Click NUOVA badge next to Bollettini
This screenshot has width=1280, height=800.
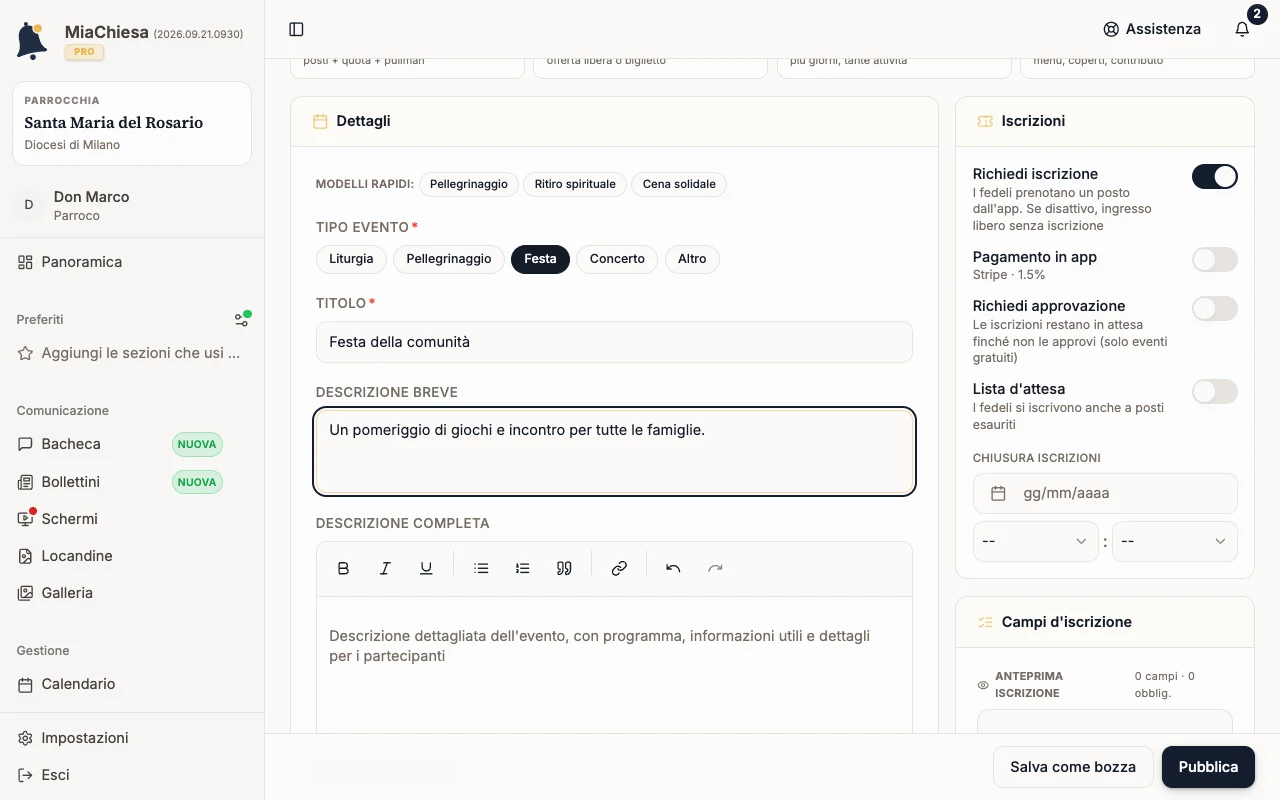tap(197, 482)
